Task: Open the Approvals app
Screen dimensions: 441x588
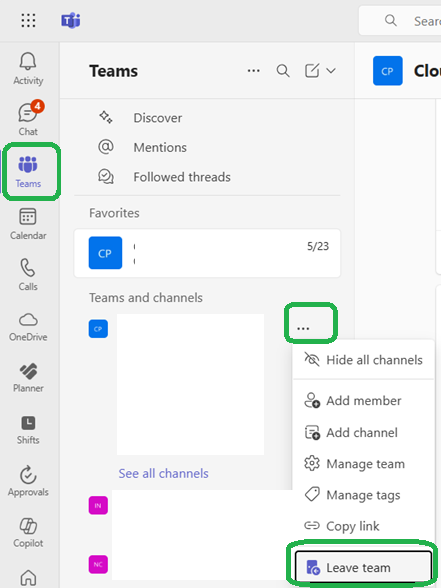Action: (x=28, y=481)
